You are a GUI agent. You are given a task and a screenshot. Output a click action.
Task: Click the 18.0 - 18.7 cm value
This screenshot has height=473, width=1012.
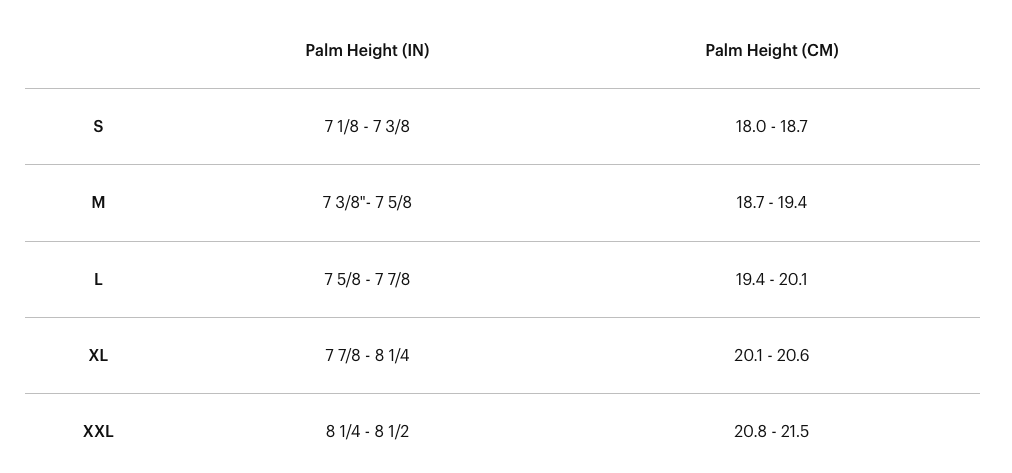pyautogui.click(x=772, y=126)
